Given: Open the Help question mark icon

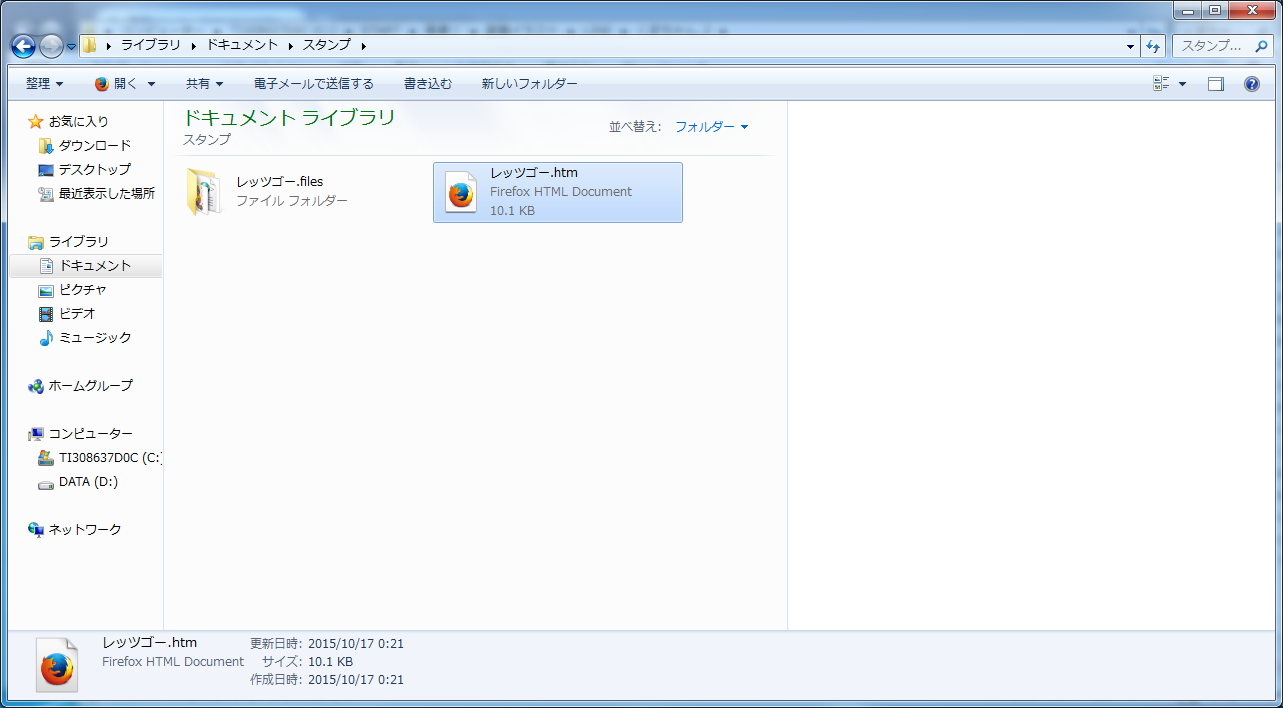Looking at the screenshot, I should pos(1251,84).
